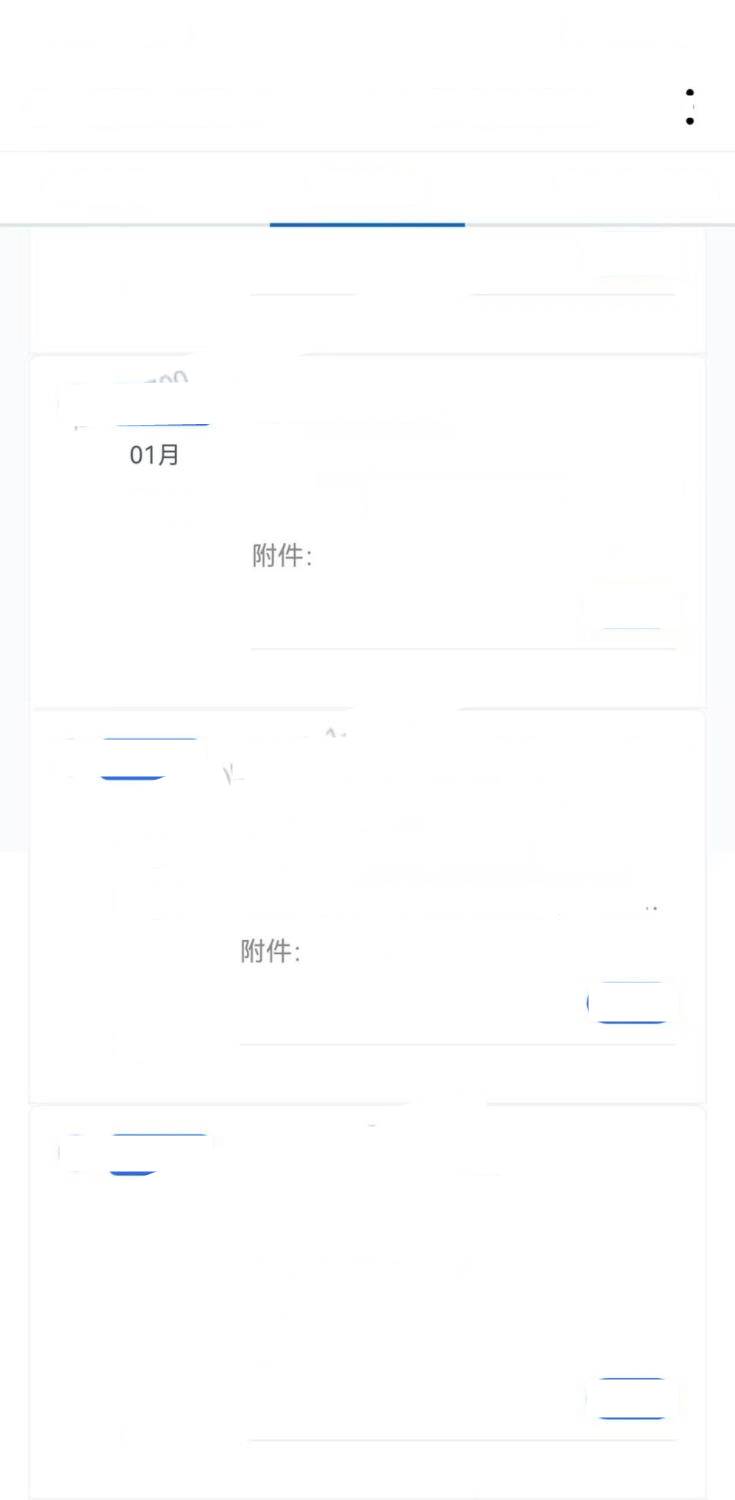Screen dimensions: 735x1500
Task: Open the partially visible card below the tabs
Action: coord(367,290)
